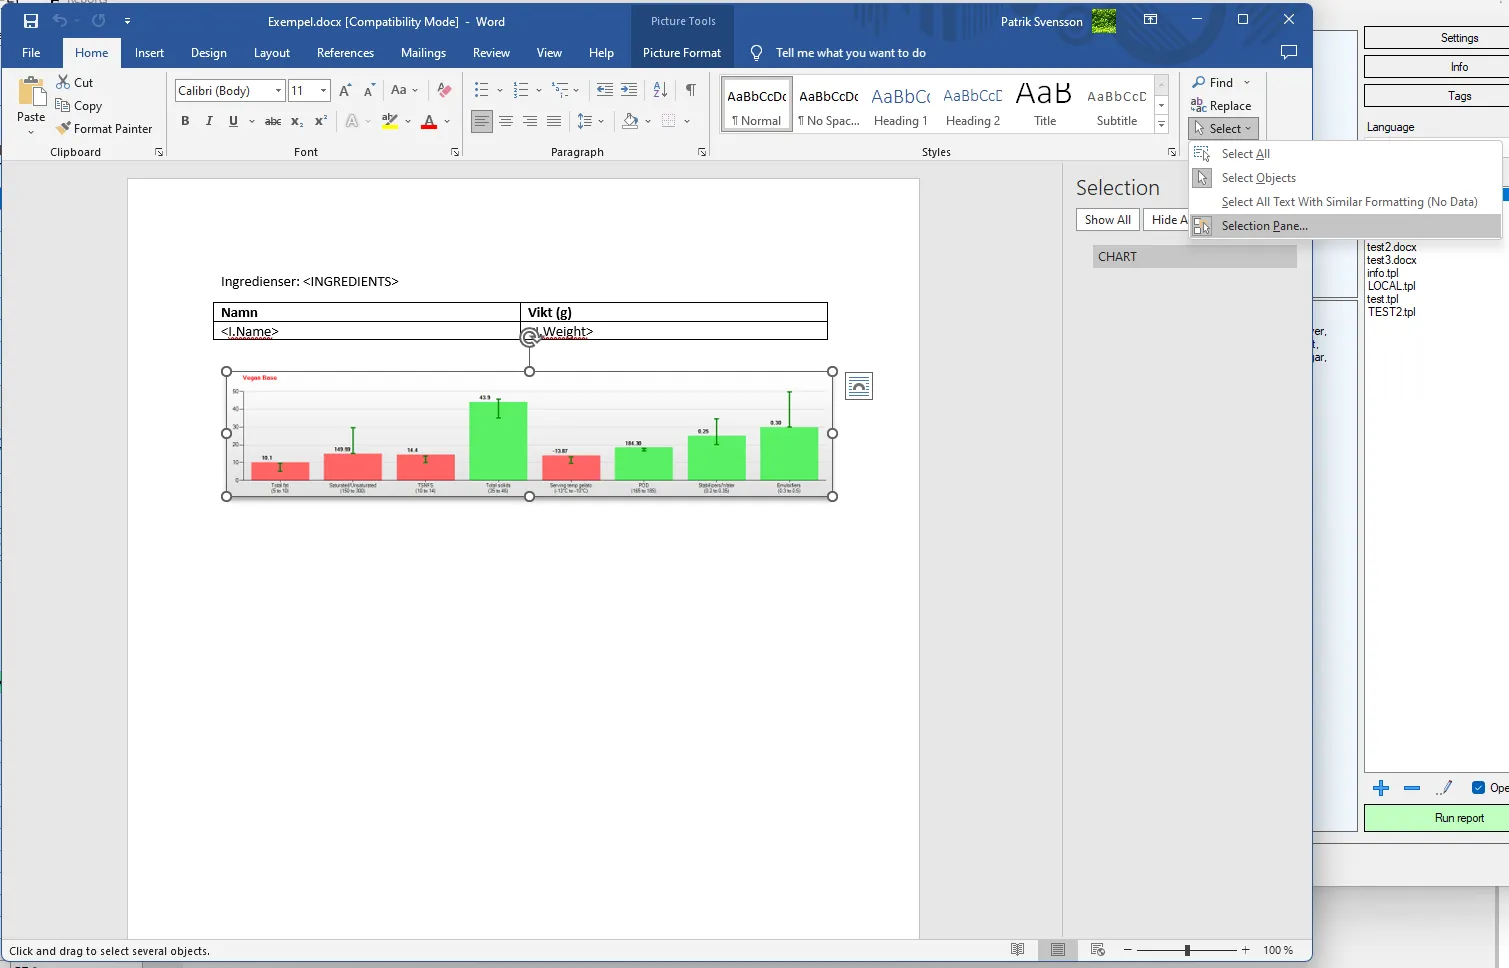This screenshot has width=1509, height=968.
Task: Show paragraph marks with the pilcrow icon
Action: pyautogui.click(x=691, y=90)
